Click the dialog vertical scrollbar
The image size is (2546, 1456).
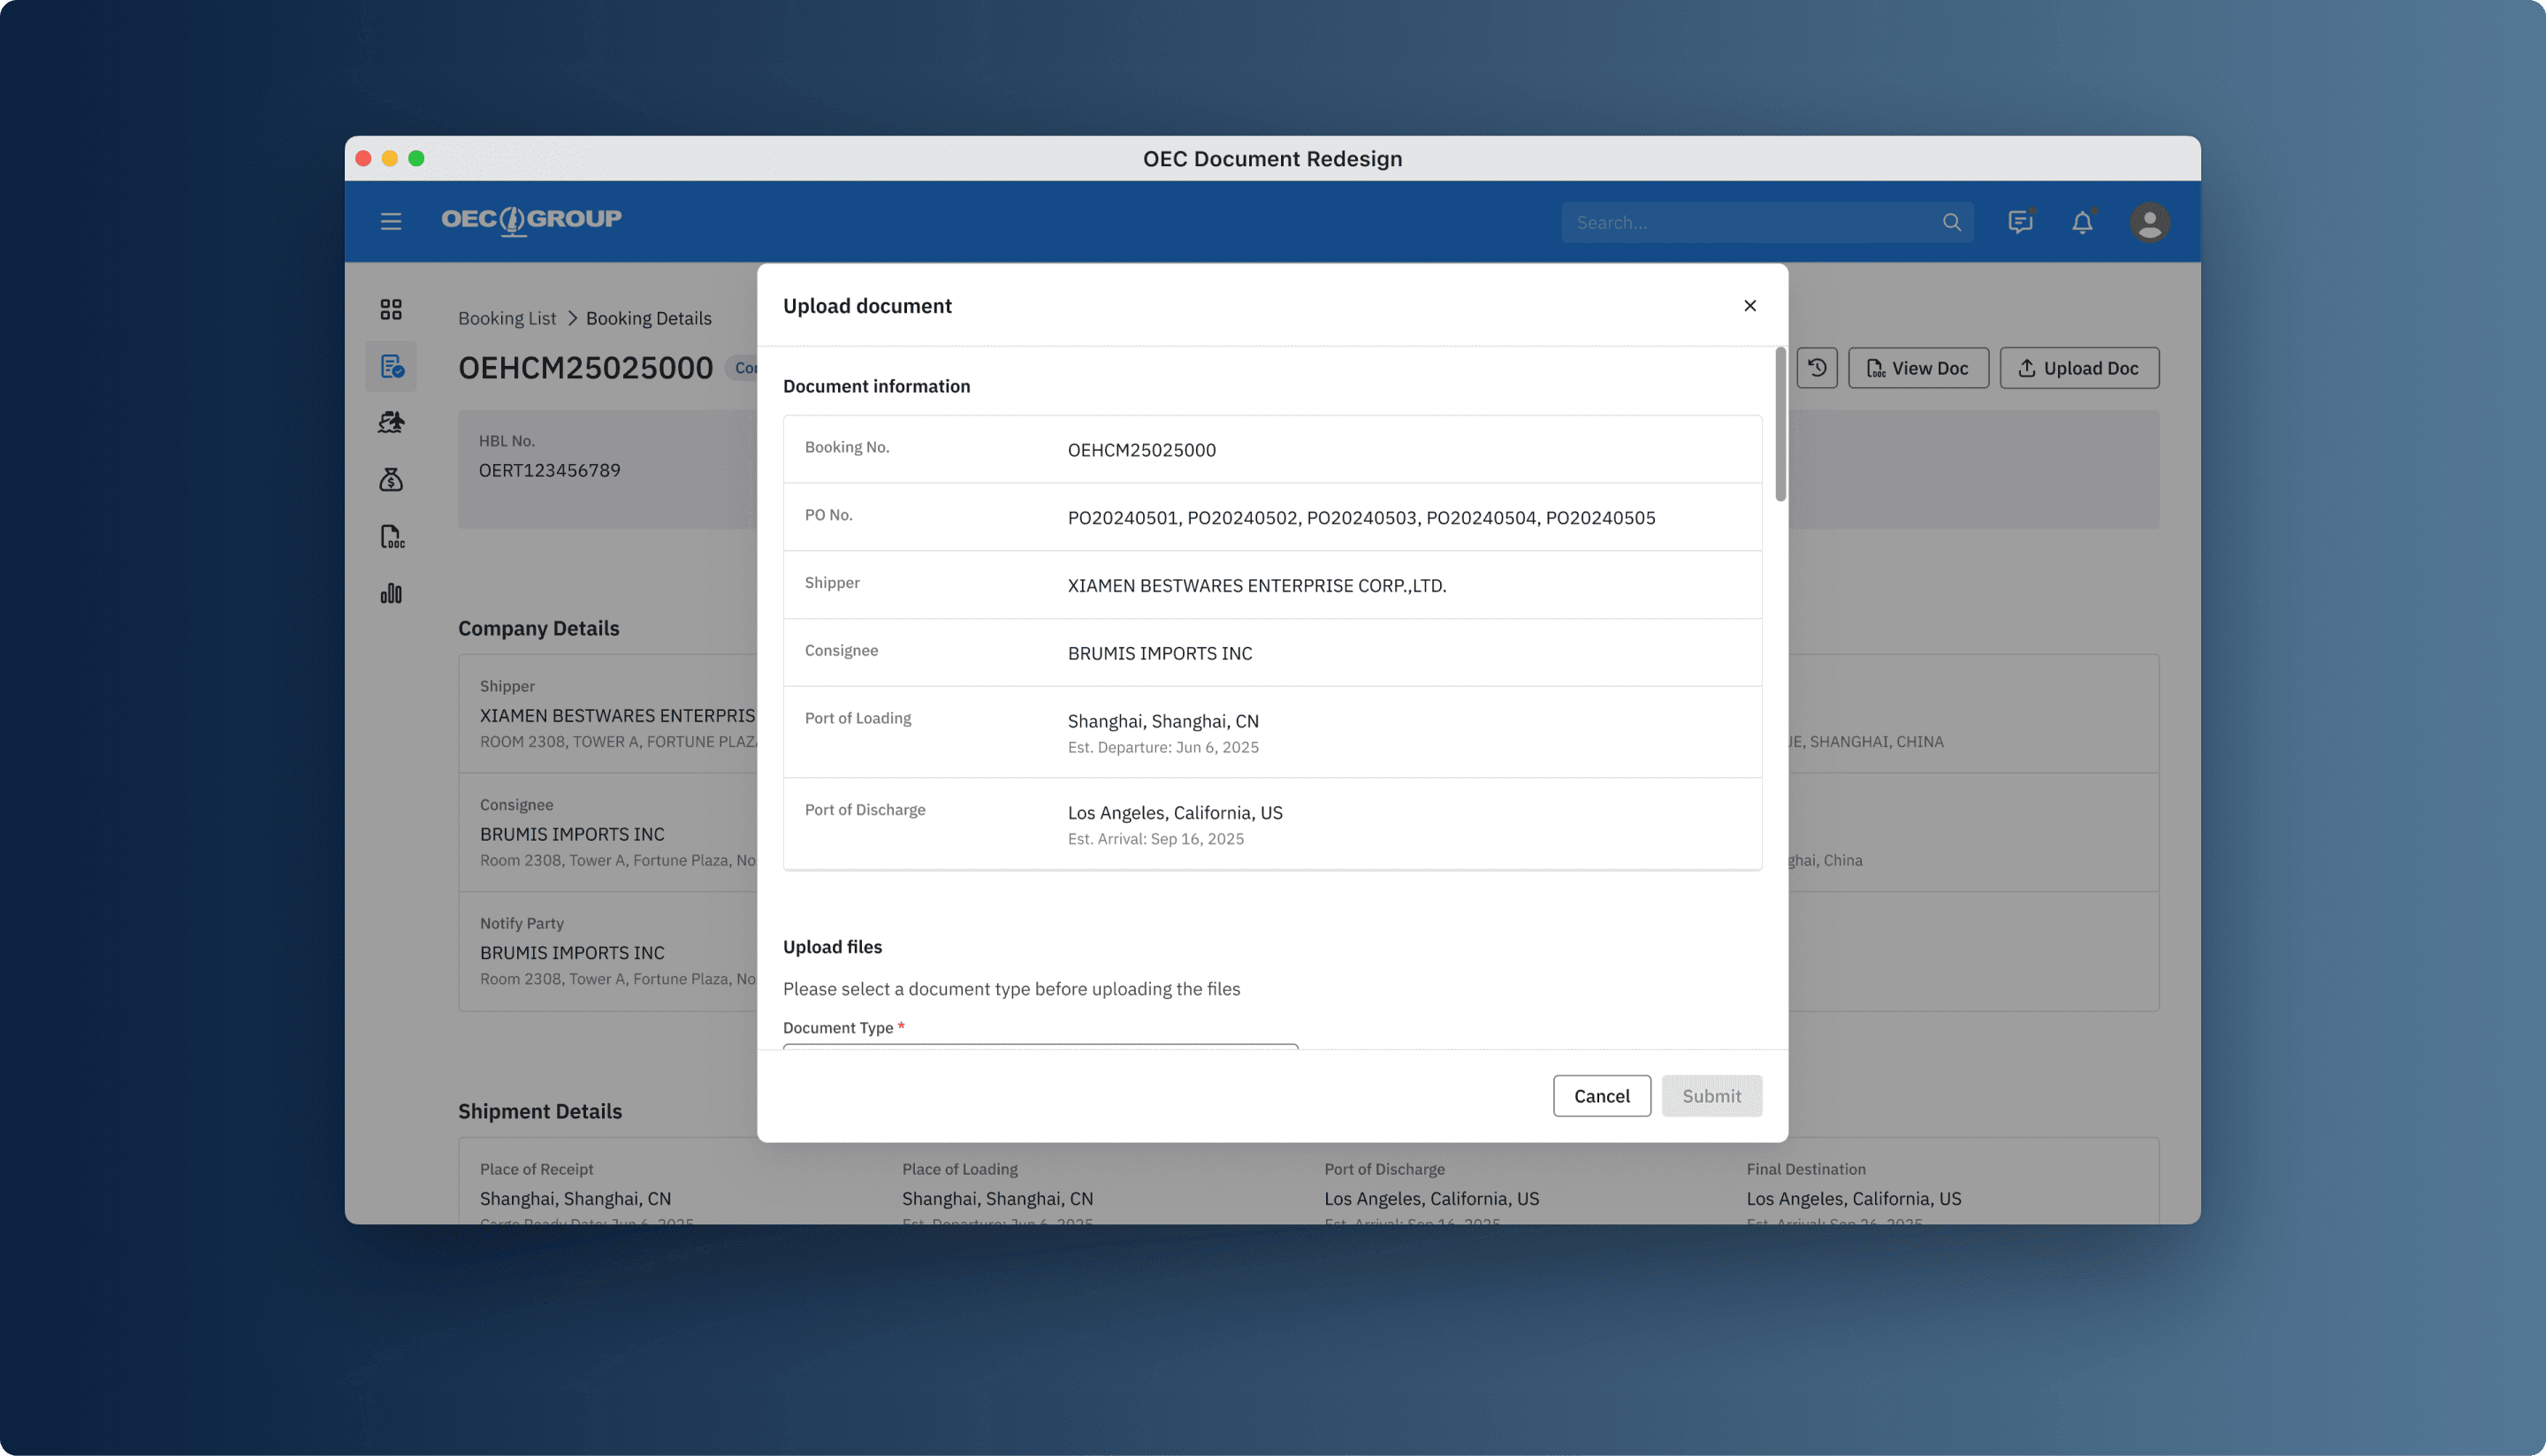(1780, 425)
